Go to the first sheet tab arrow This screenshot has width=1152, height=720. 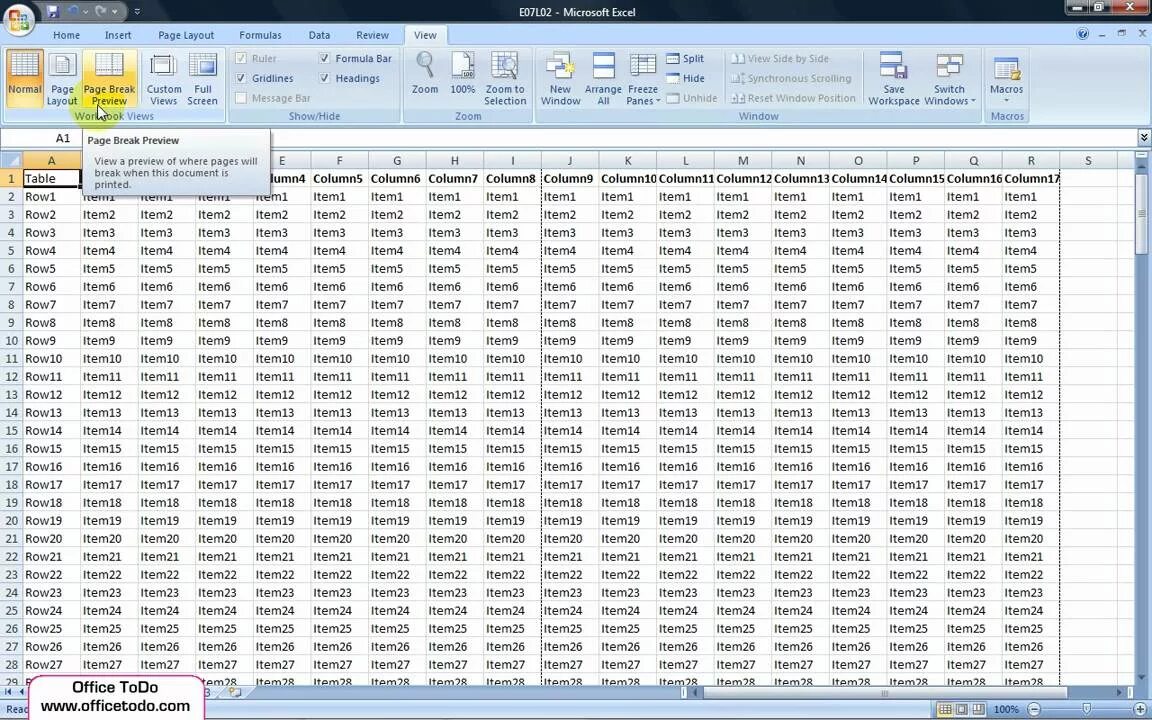(x=9, y=691)
